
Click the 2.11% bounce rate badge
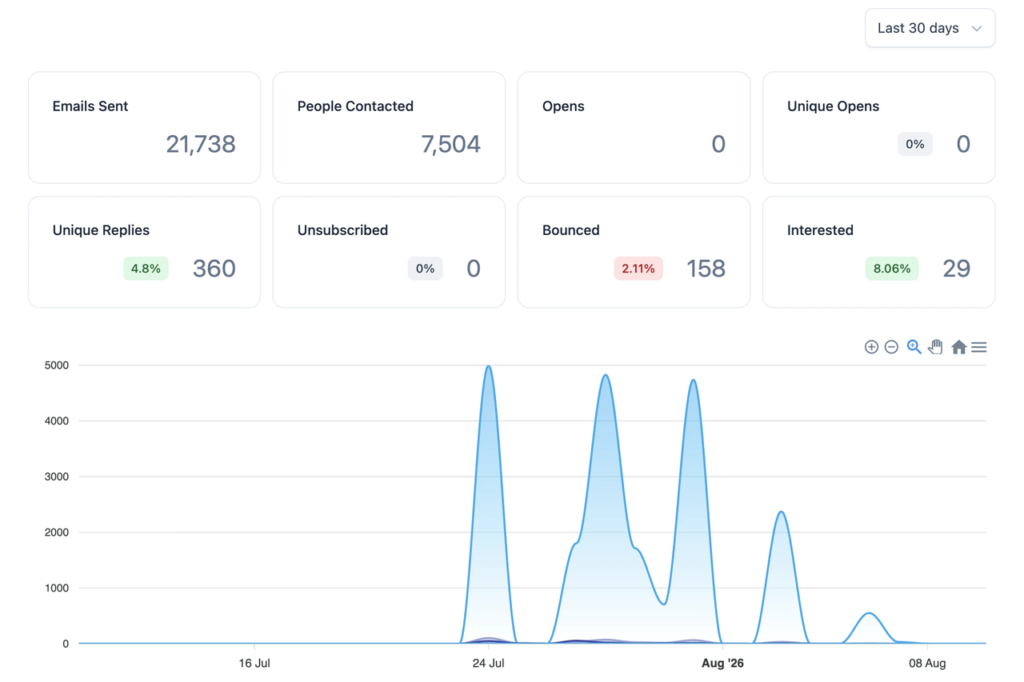[638, 268]
